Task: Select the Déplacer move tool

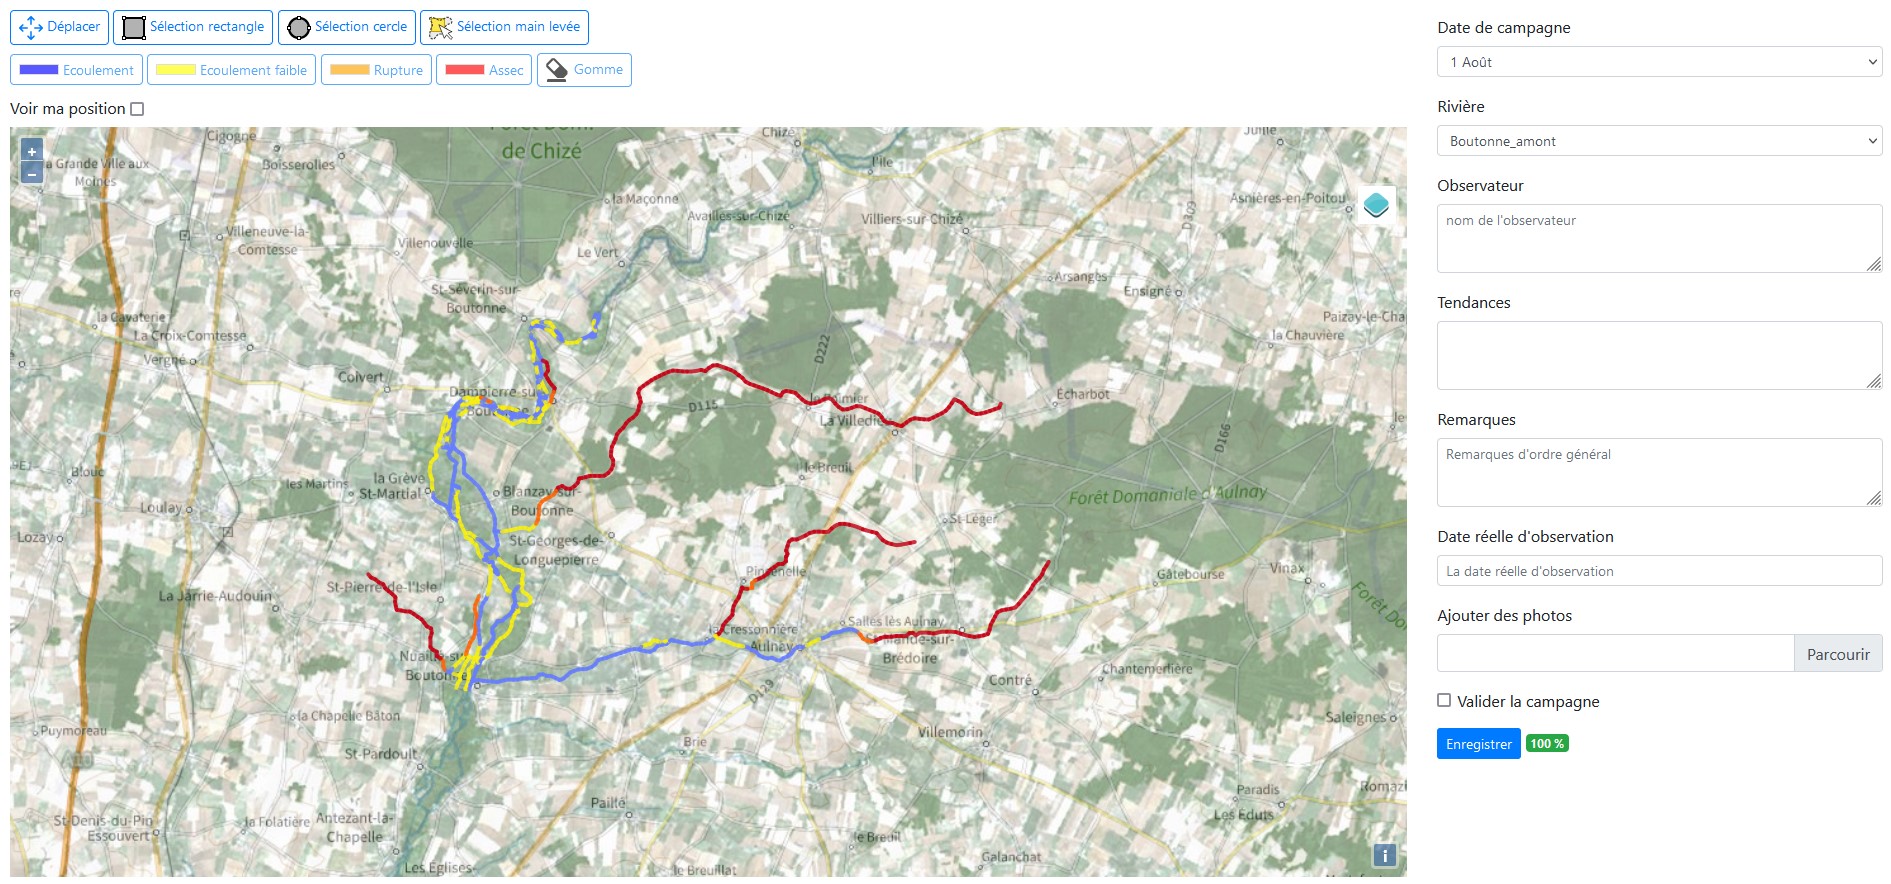Action: [x=59, y=27]
